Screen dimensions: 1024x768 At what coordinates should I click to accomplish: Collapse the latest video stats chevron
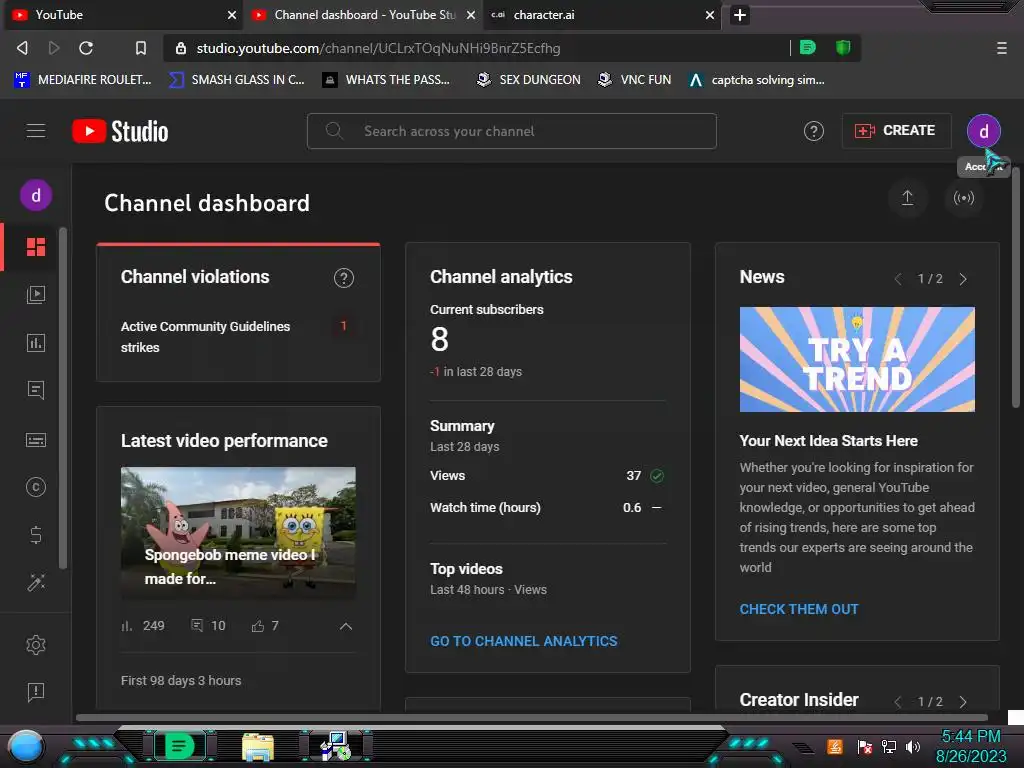pyautogui.click(x=345, y=626)
